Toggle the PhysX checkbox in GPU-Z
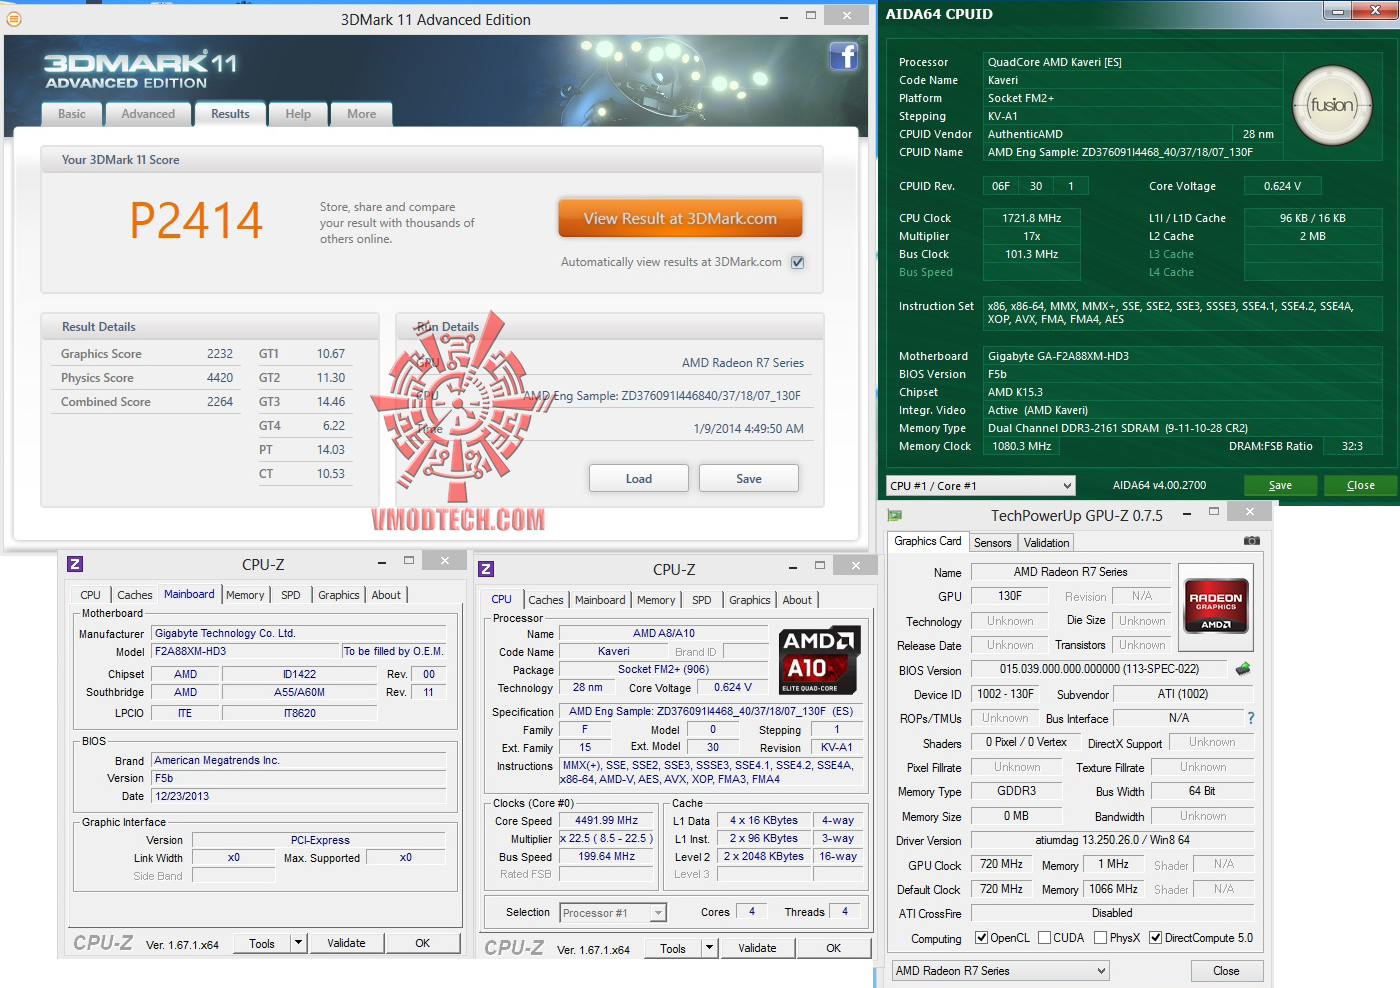This screenshot has width=1400, height=988. pos(1100,938)
